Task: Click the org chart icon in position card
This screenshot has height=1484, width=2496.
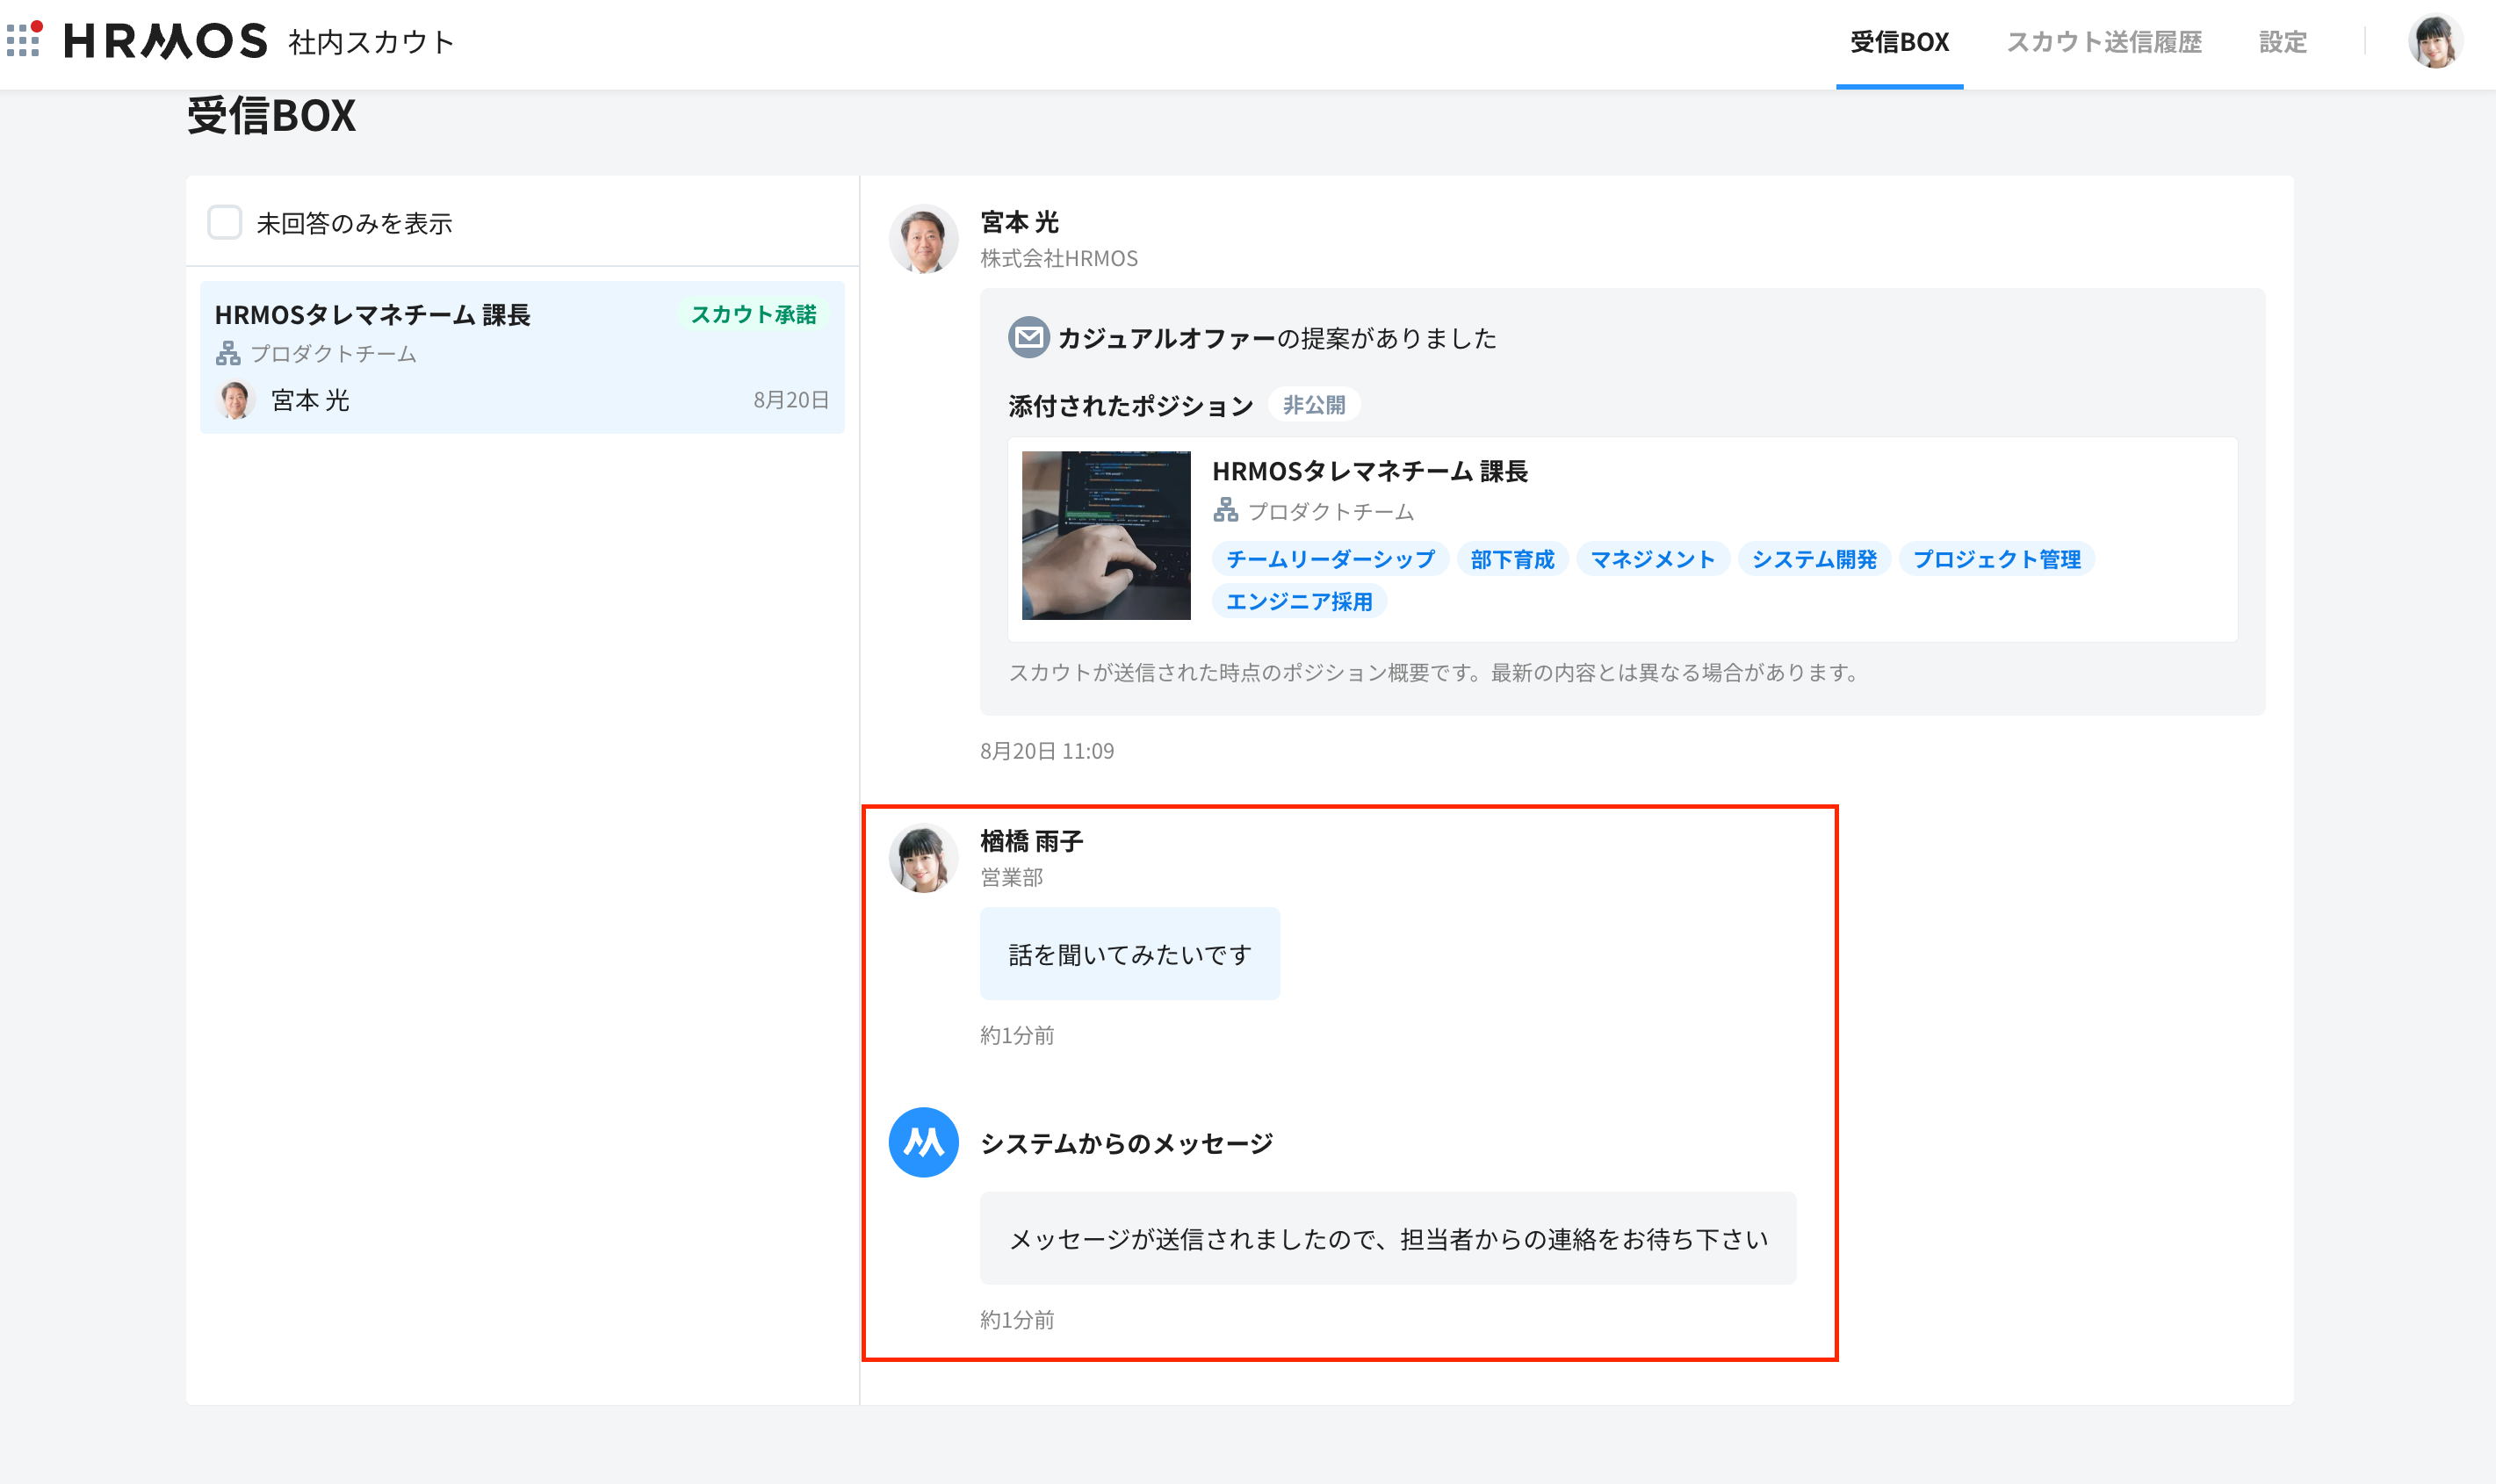Action: pyautogui.click(x=1225, y=511)
